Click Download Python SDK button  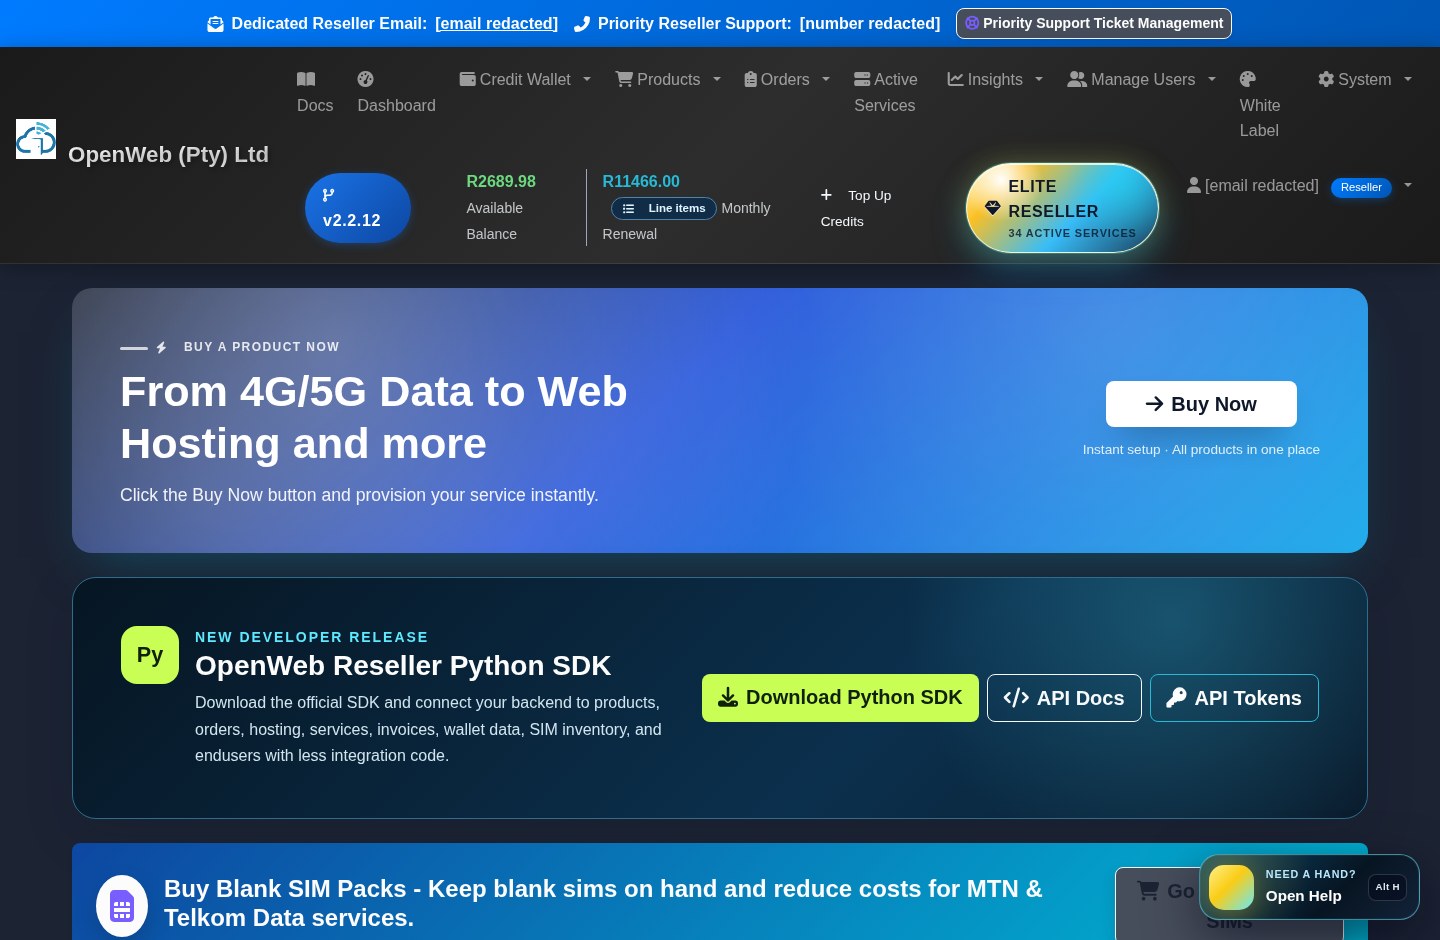[840, 698]
